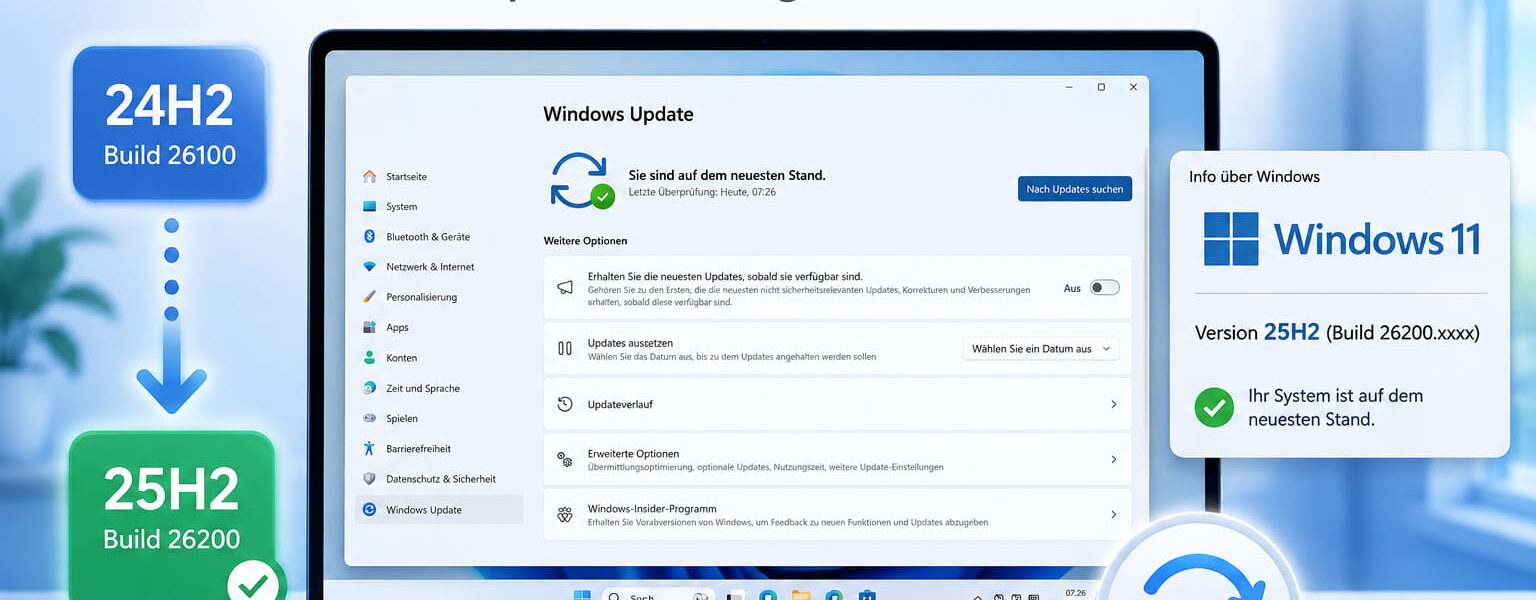
Task: Click the update sync status icon
Action: coord(582,181)
